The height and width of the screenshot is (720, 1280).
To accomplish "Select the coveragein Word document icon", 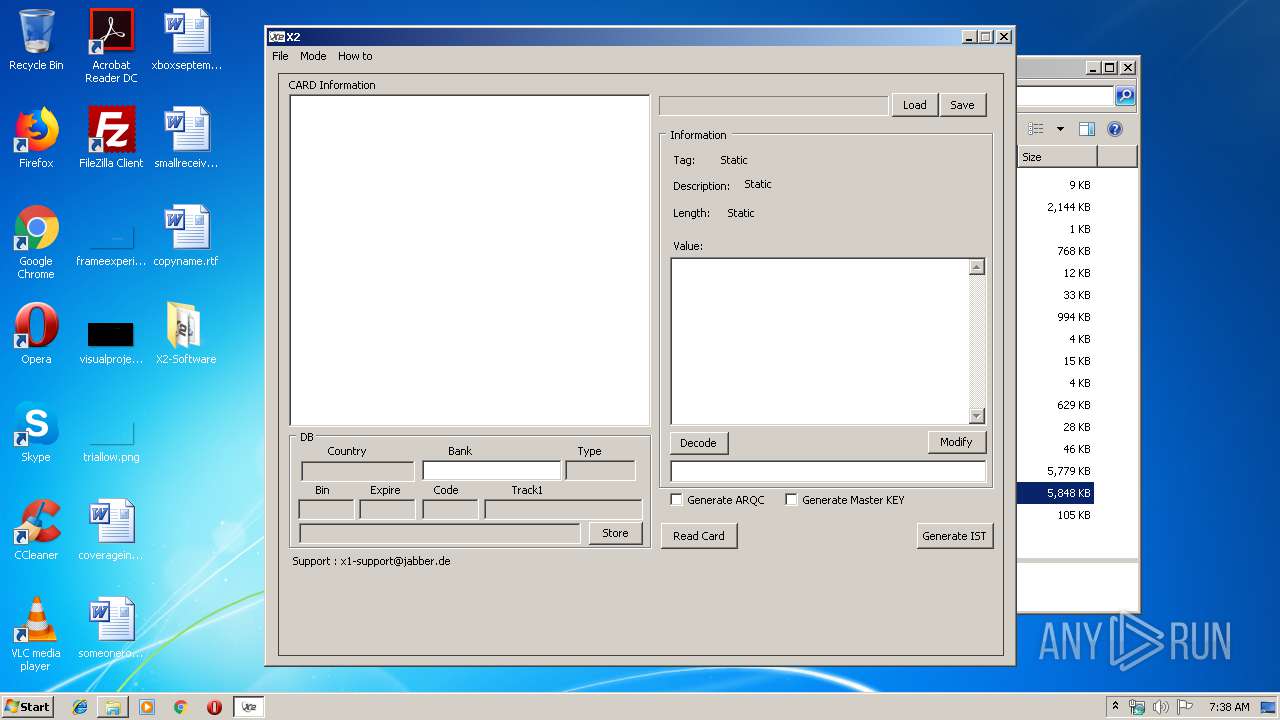I will coord(111,530).
